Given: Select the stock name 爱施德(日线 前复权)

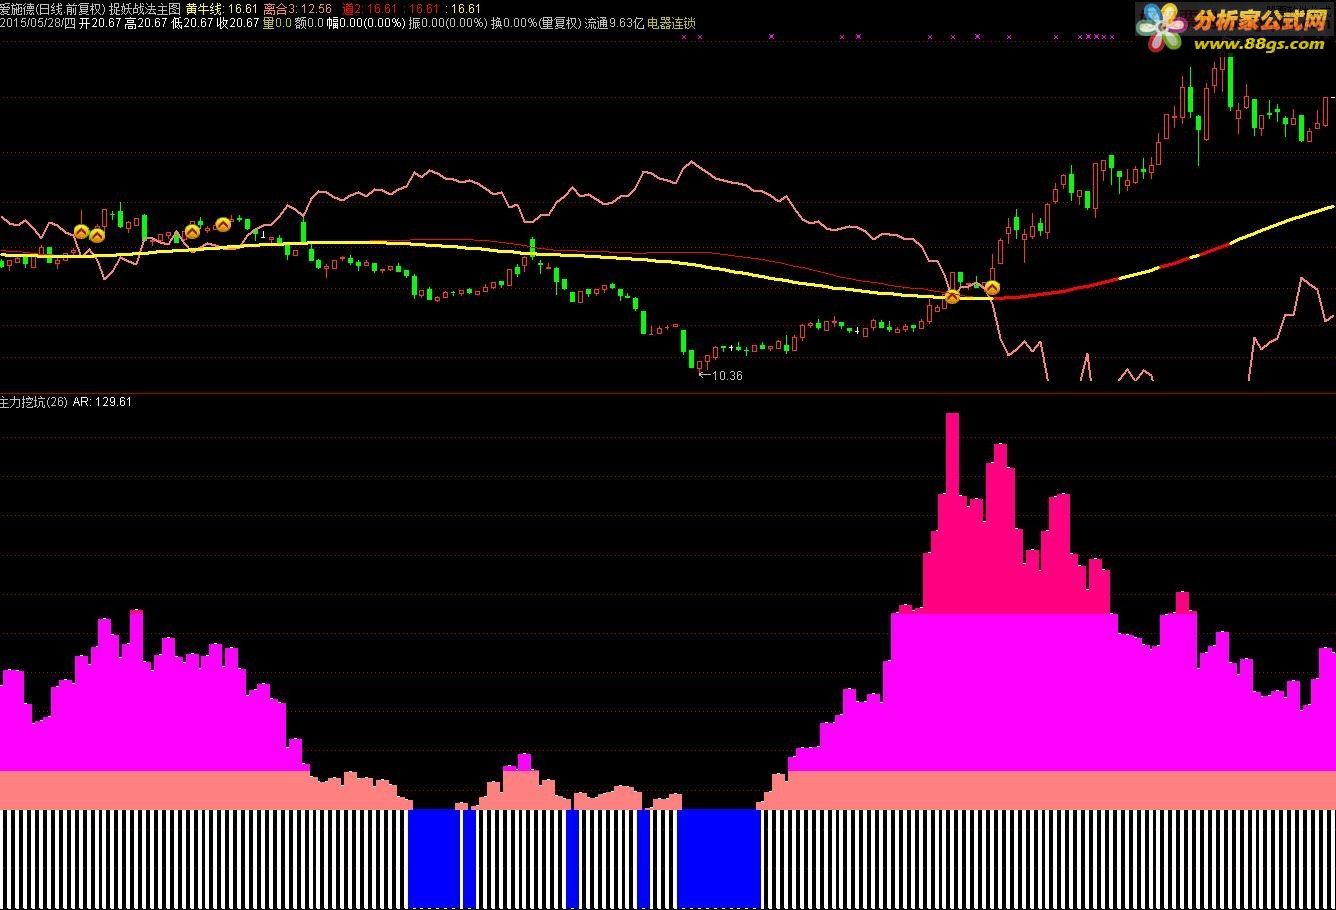Looking at the screenshot, I should coord(52,9).
